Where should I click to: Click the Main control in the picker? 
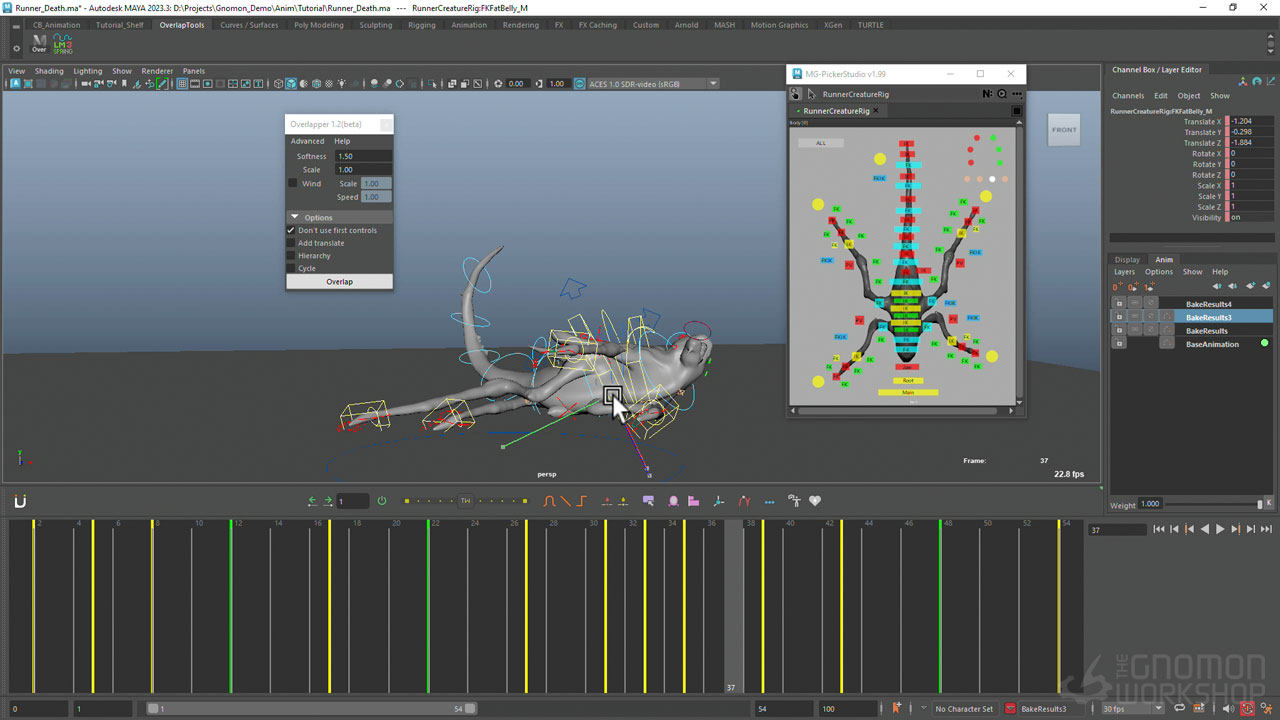tap(907, 393)
